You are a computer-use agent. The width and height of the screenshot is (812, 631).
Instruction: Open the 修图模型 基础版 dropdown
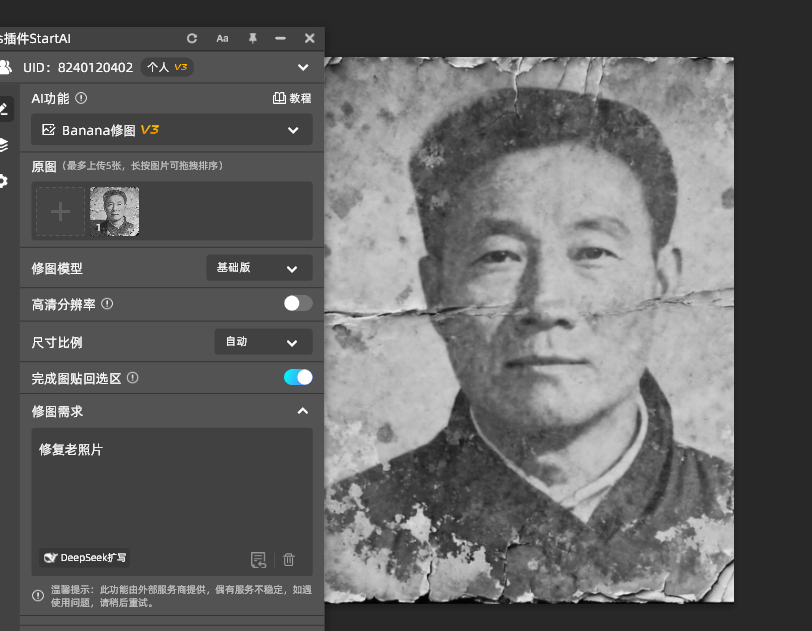coord(259,268)
